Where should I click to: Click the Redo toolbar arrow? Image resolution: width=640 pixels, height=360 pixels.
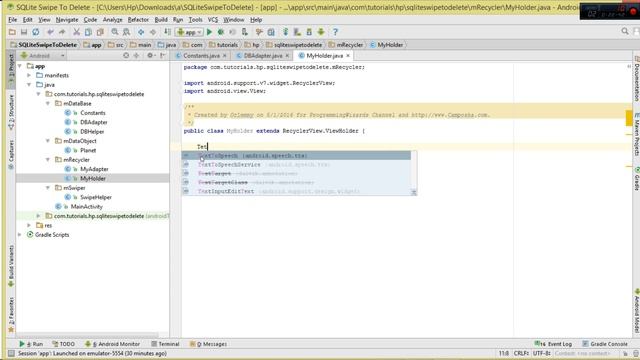(62, 32)
